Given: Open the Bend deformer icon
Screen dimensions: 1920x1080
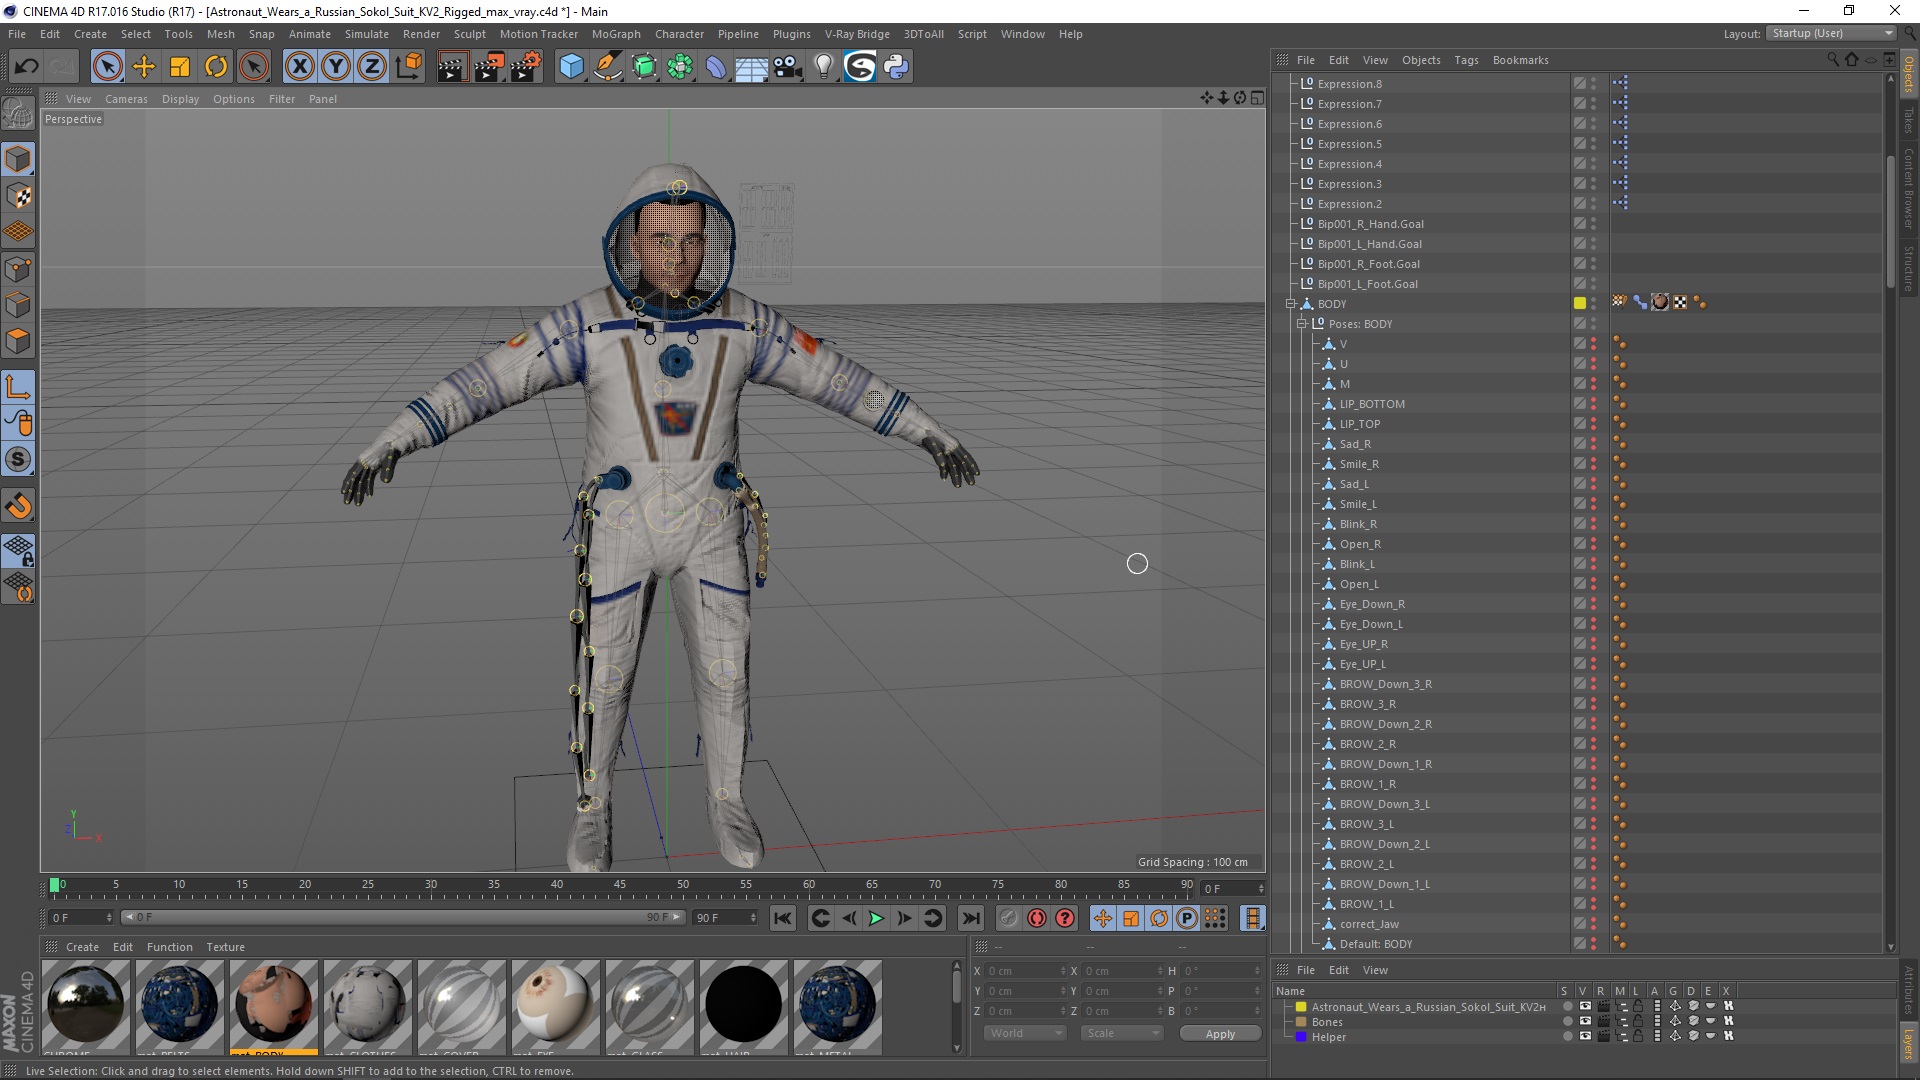Looking at the screenshot, I should (x=716, y=67).
